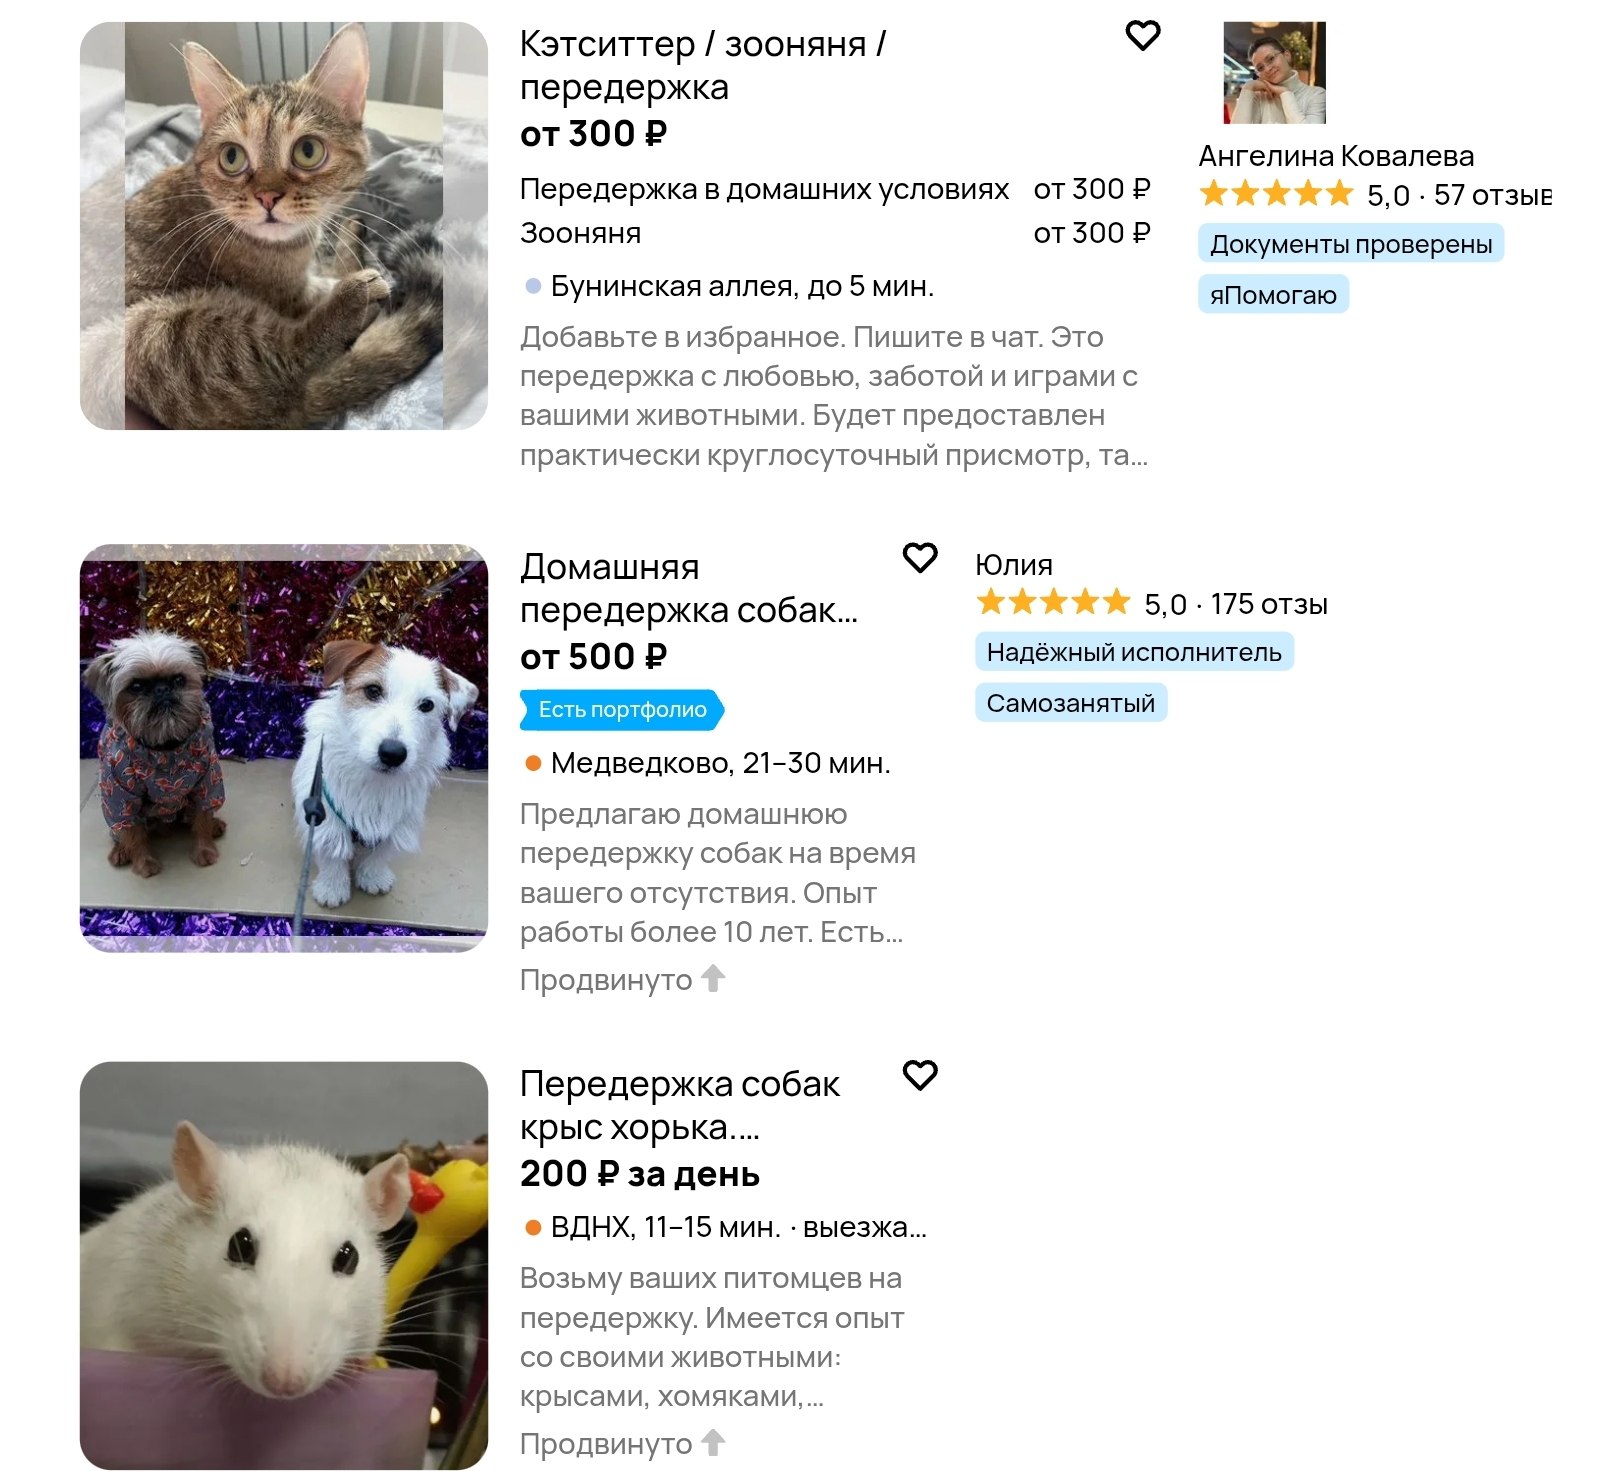Favorite the Кэтситтер / зооняня listing with heart
The width and height of the screenshot is (1618, 1479).
click(1142, 36)
